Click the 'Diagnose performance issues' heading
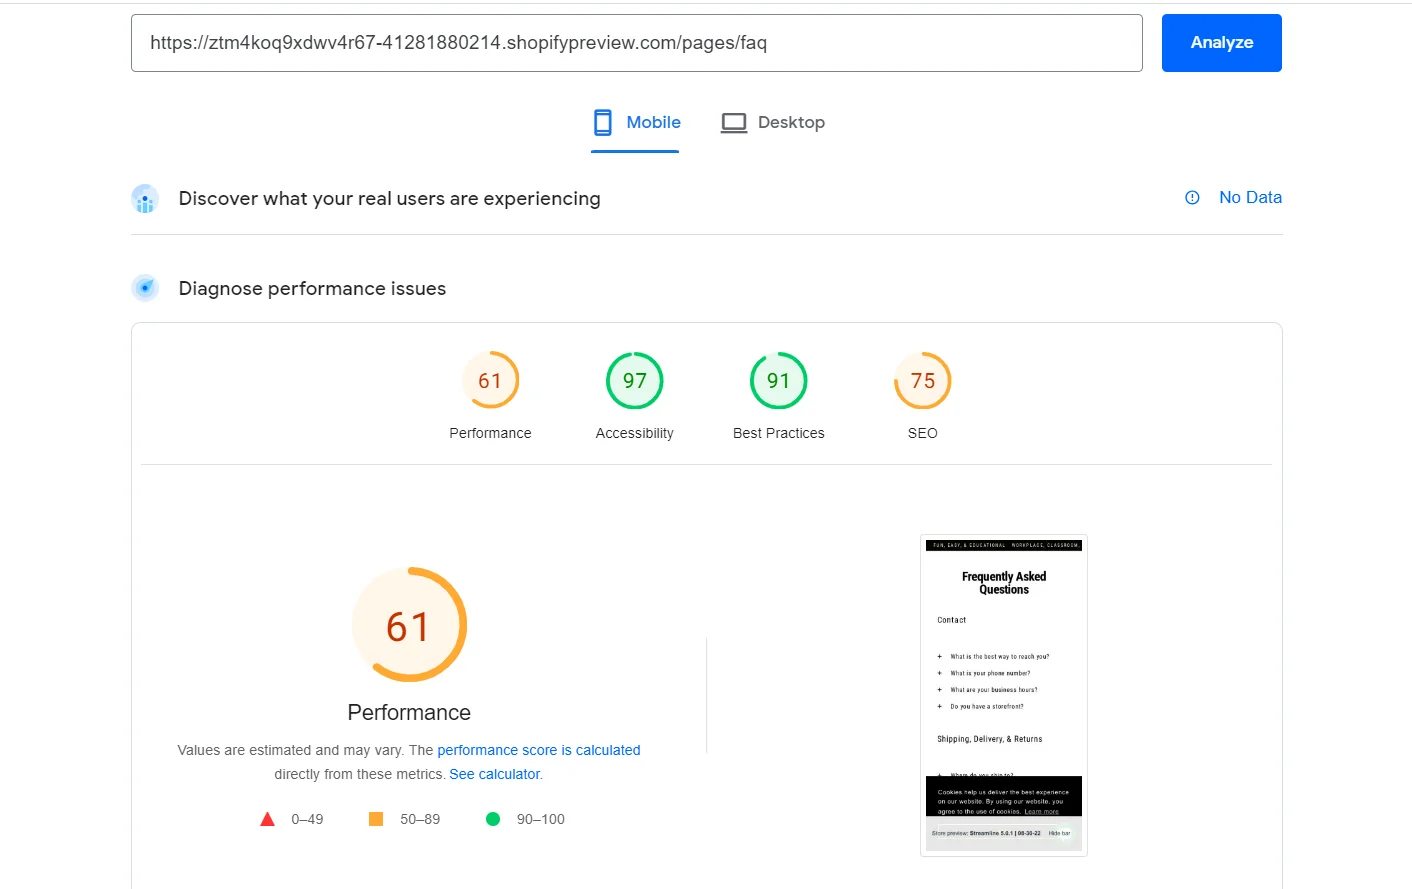The width and height of the screenshot is (1412, 889). (312, 288)
